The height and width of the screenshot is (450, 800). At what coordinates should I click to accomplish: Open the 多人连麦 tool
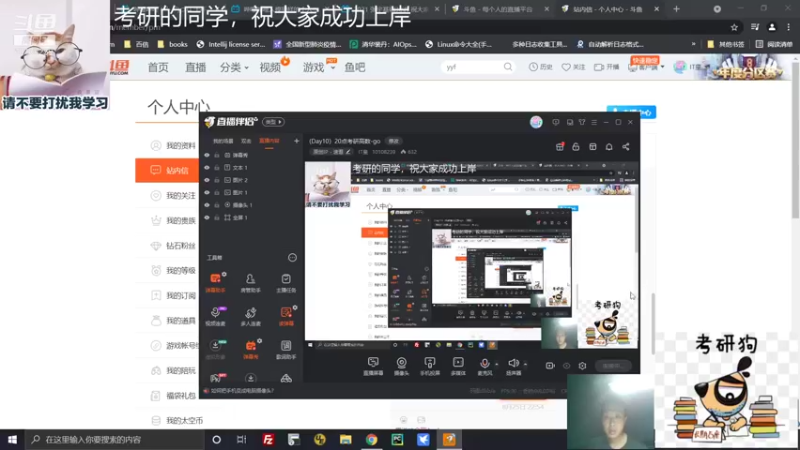coord(251,316)
